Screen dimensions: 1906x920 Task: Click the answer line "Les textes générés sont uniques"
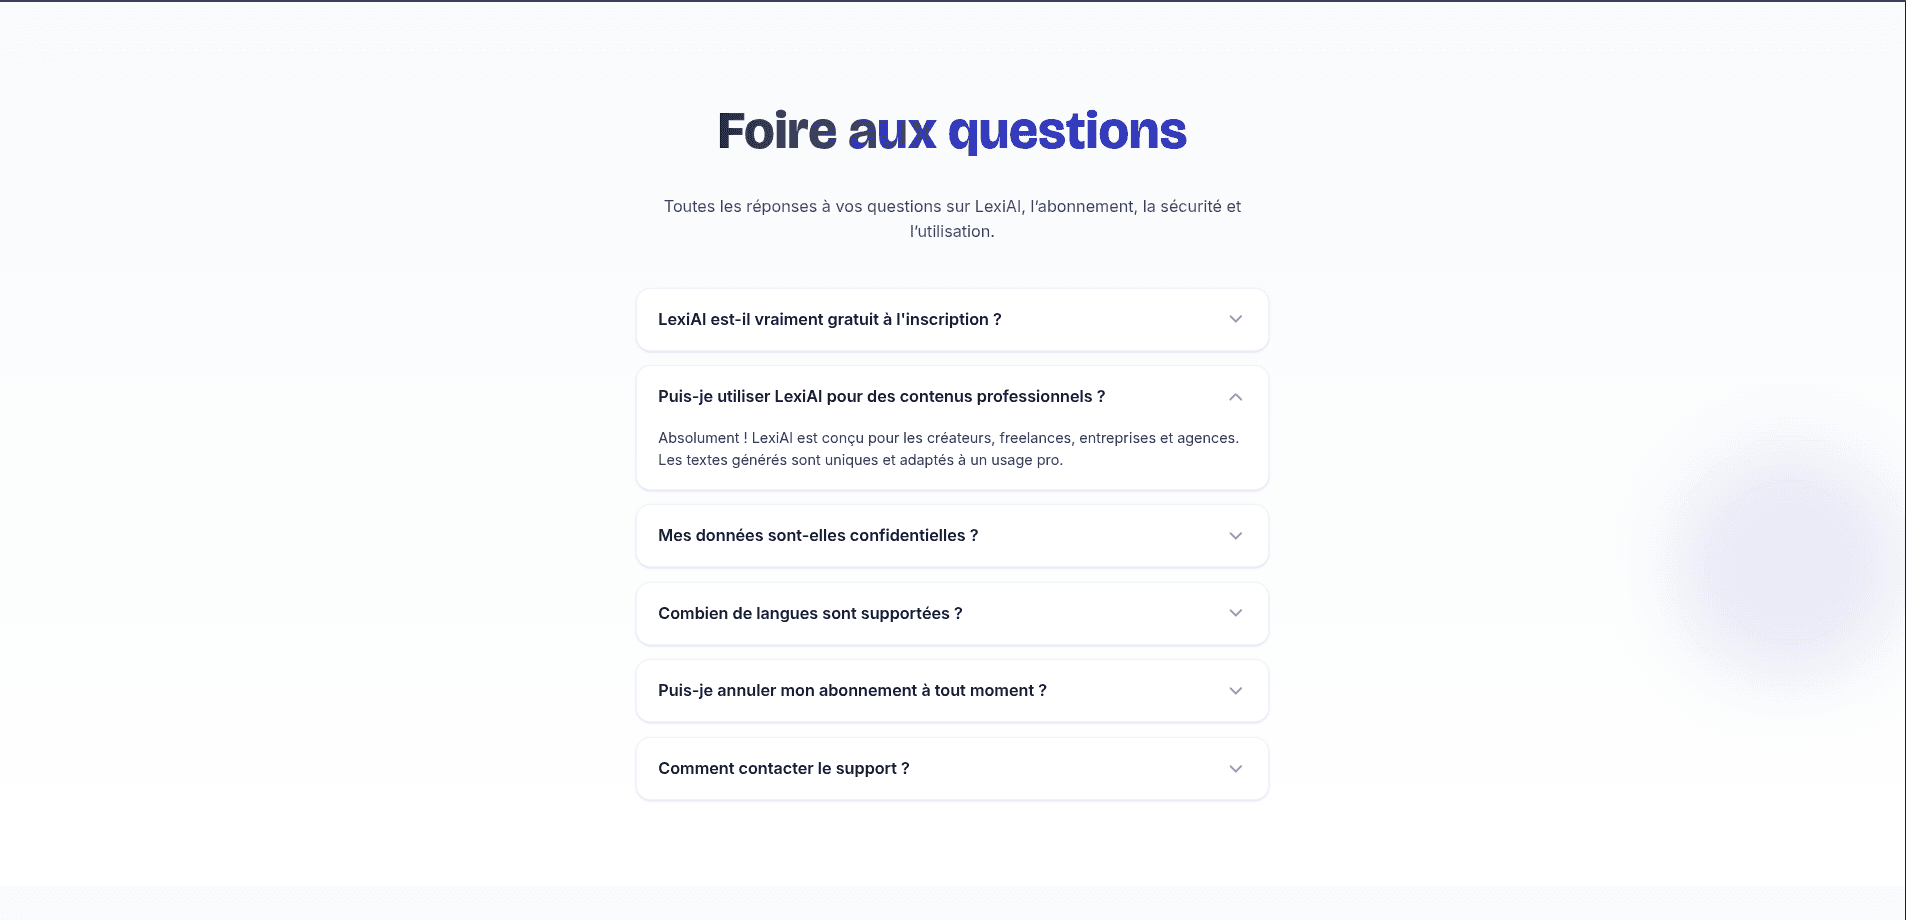[x=860, y=460]
